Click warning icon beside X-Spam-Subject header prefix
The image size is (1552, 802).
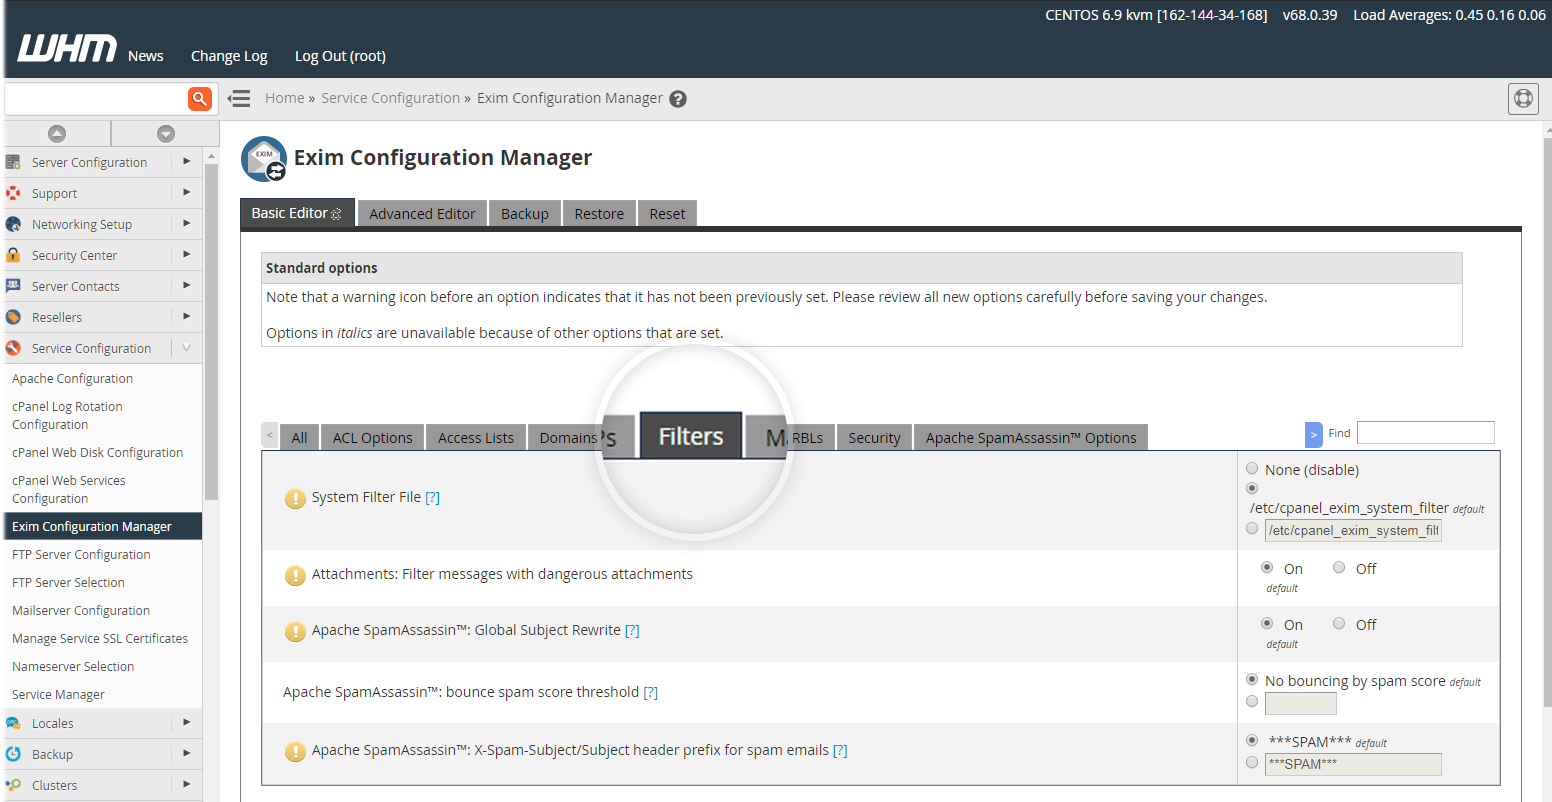(x=295, y=751)
